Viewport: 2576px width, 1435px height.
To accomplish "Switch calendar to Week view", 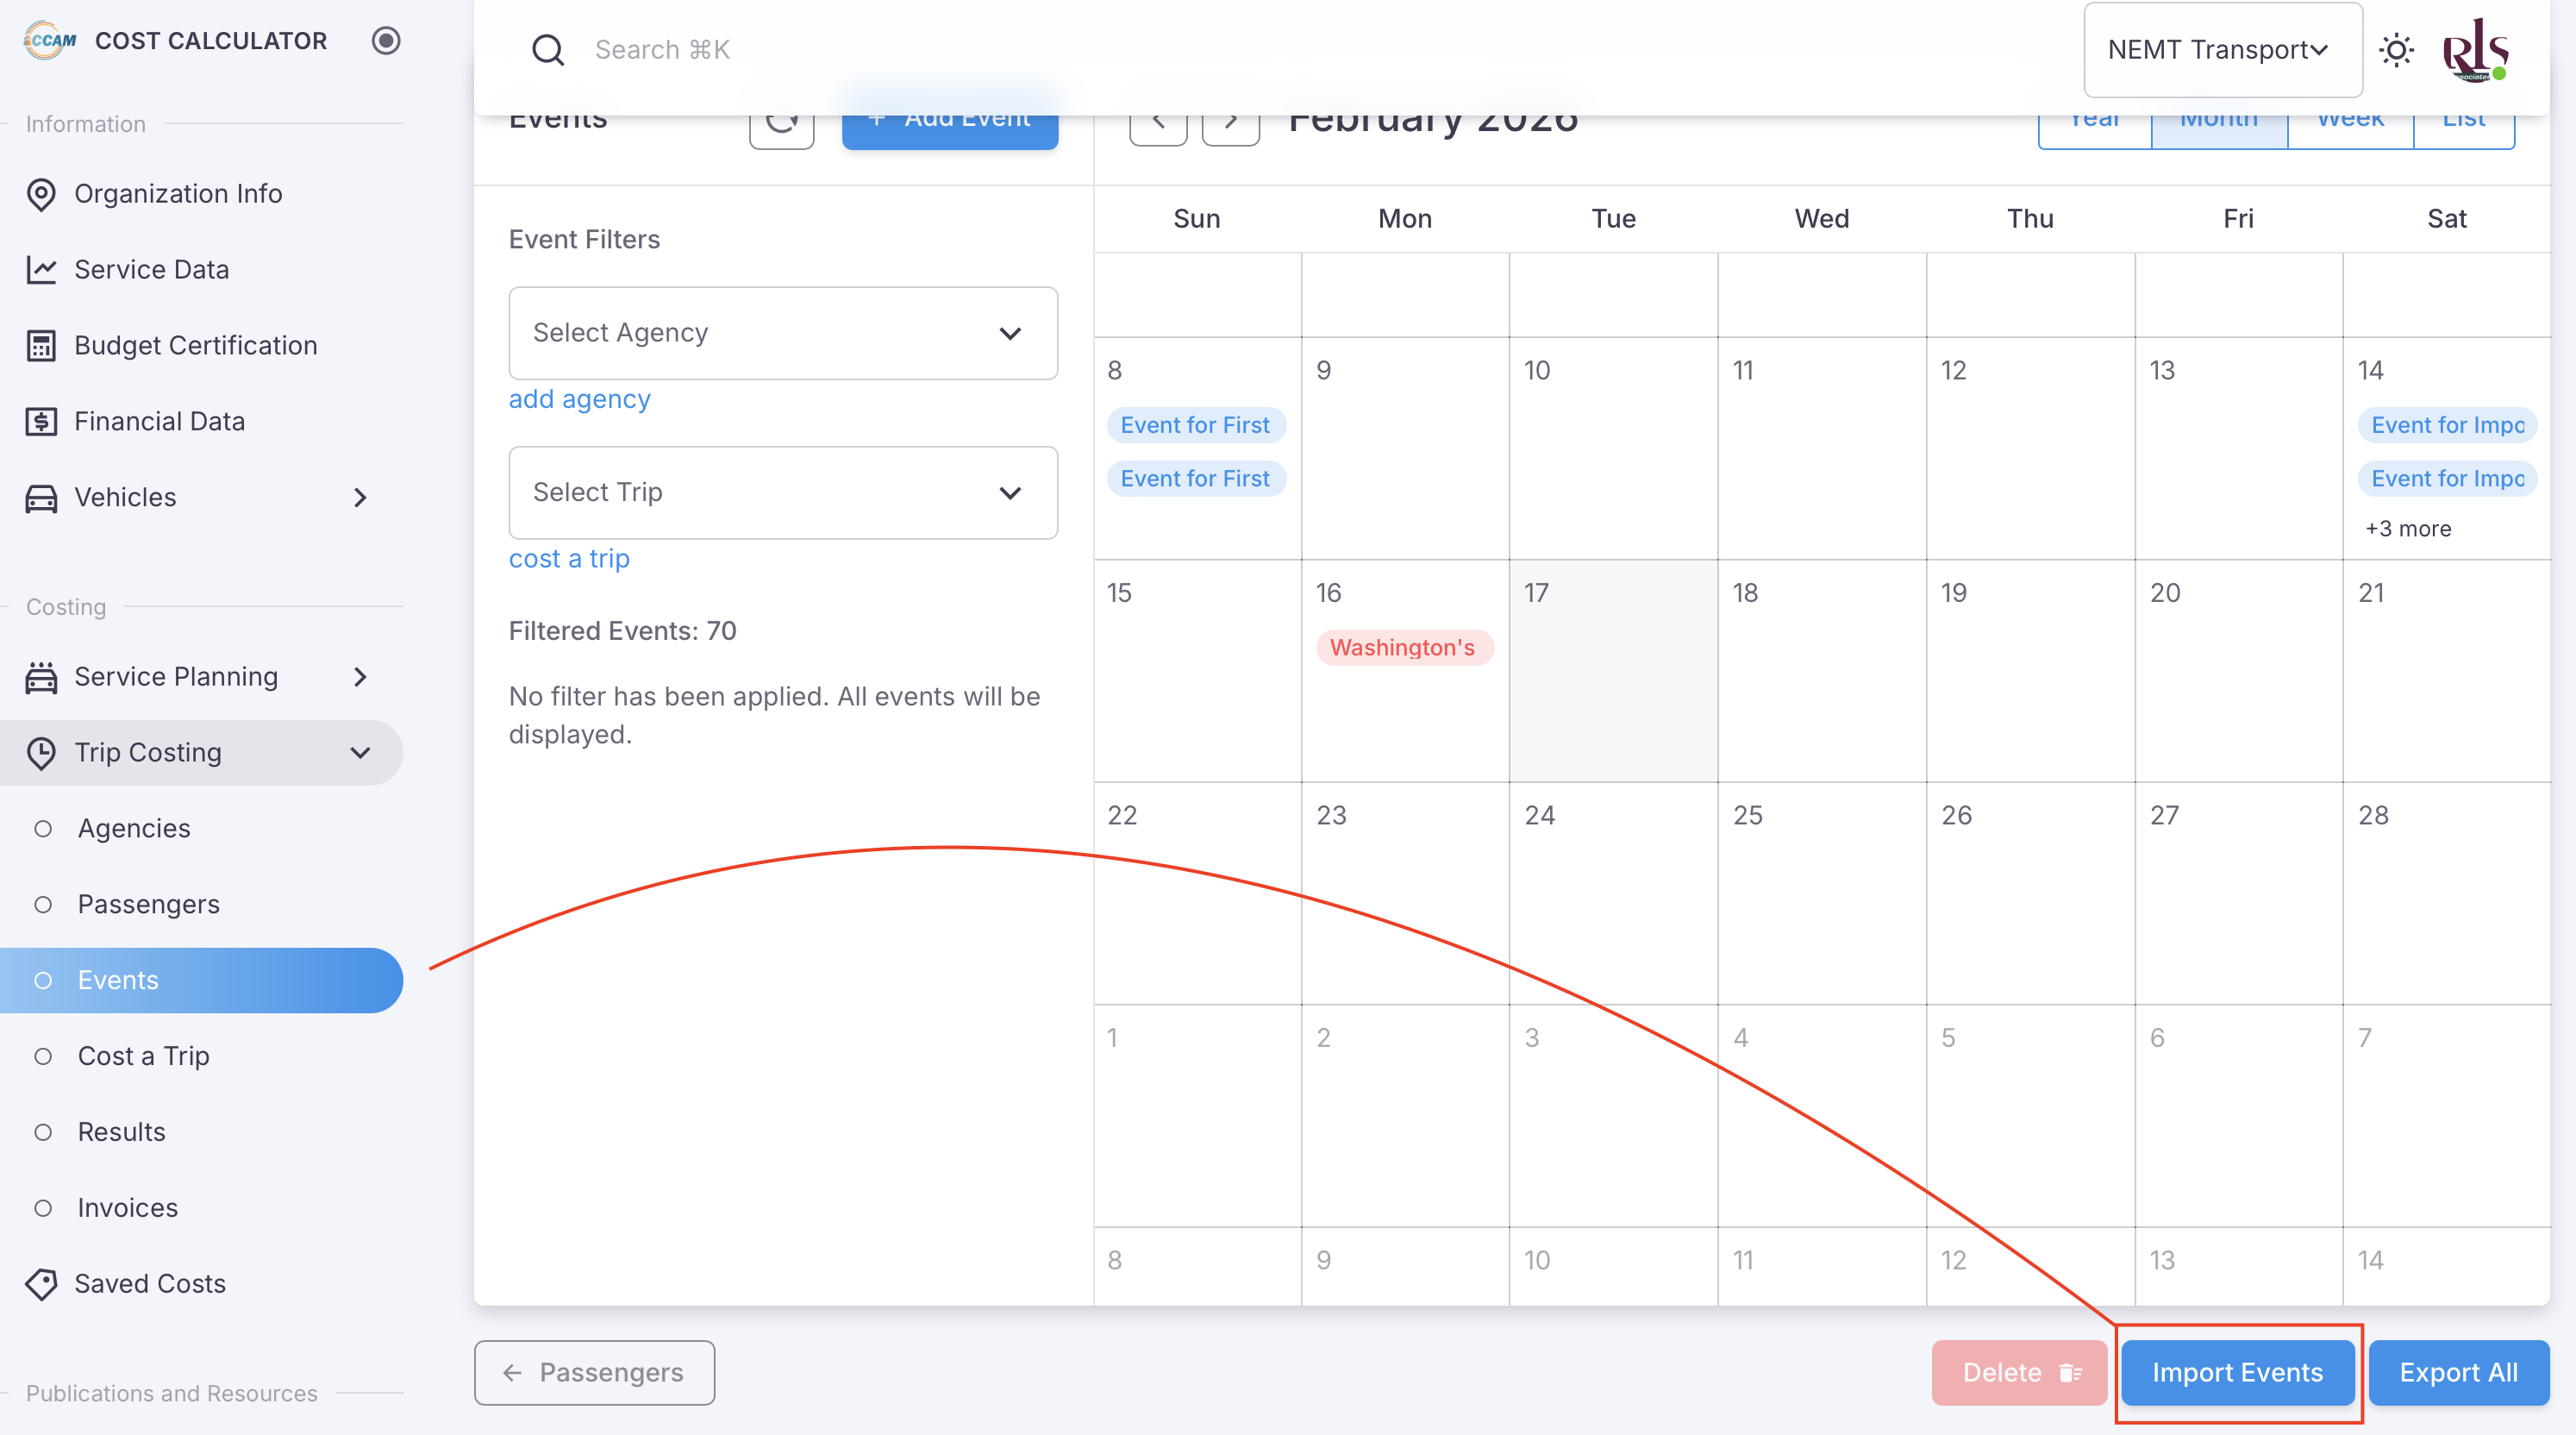I will click(x=2349, y=125).
